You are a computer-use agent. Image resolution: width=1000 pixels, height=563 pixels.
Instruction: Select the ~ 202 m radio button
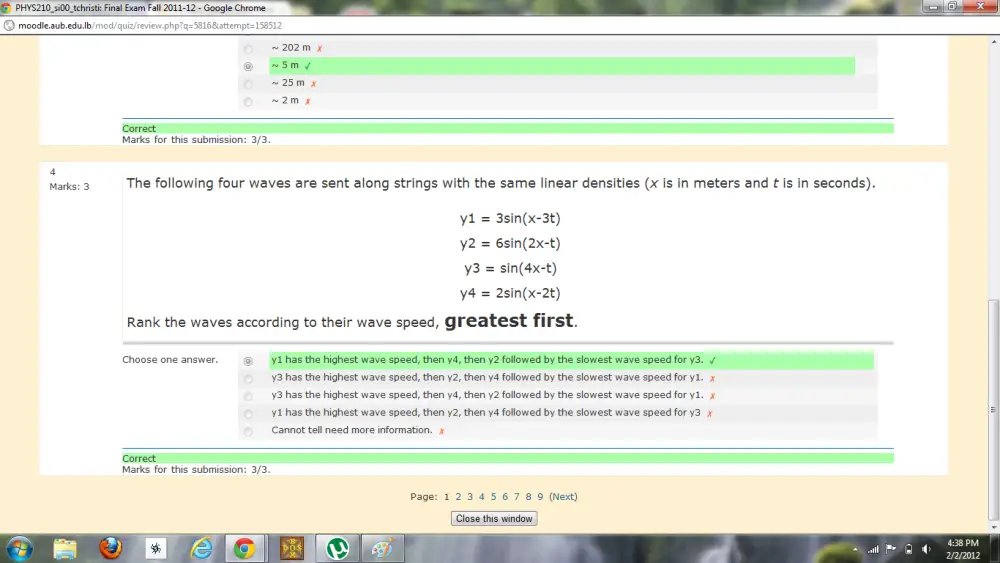[x=248, y=49]
